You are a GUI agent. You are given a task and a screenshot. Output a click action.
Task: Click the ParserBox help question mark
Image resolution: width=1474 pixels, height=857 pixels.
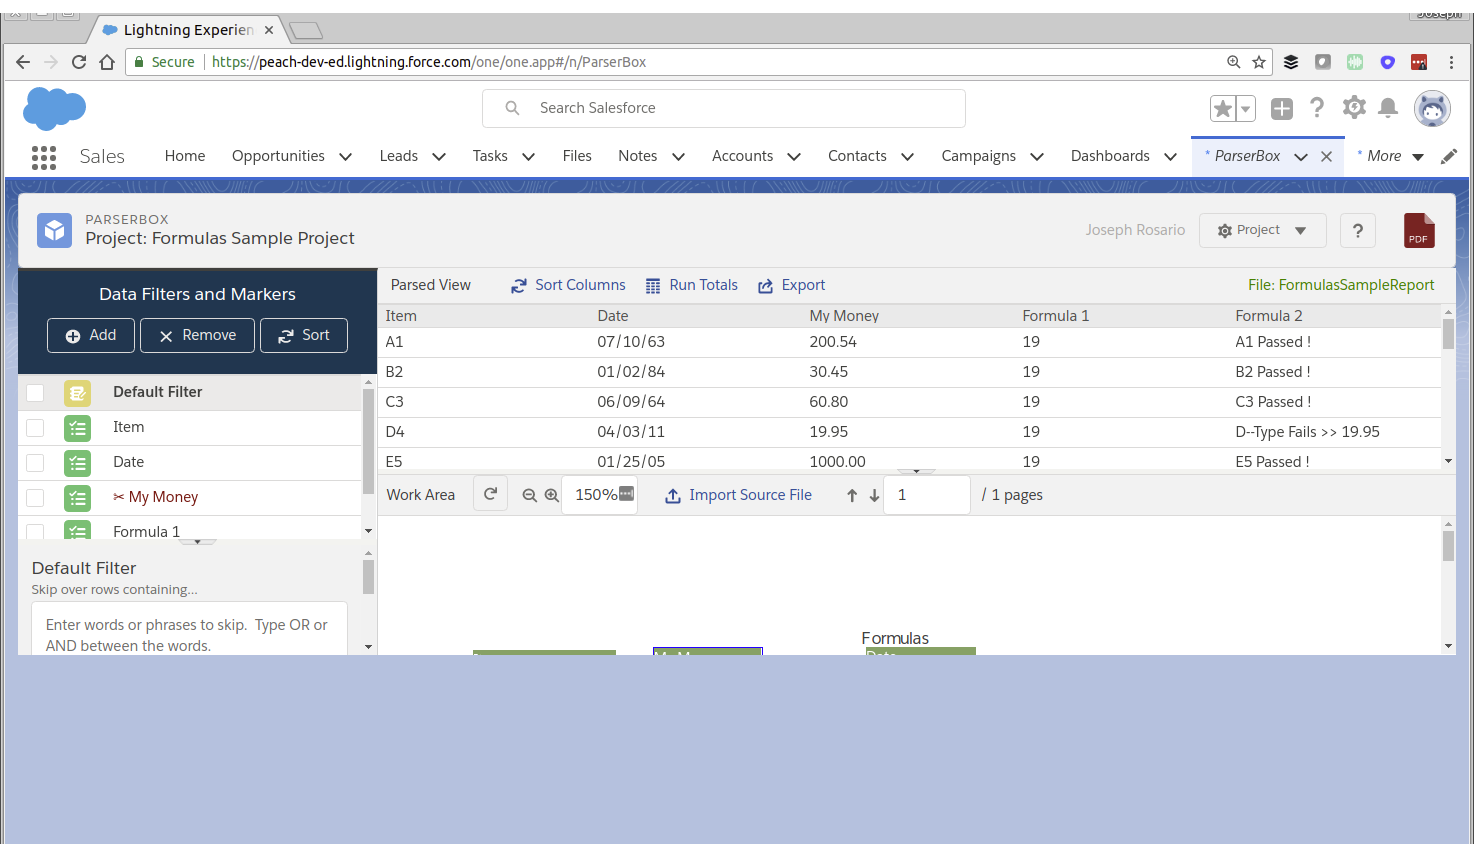1357,231
